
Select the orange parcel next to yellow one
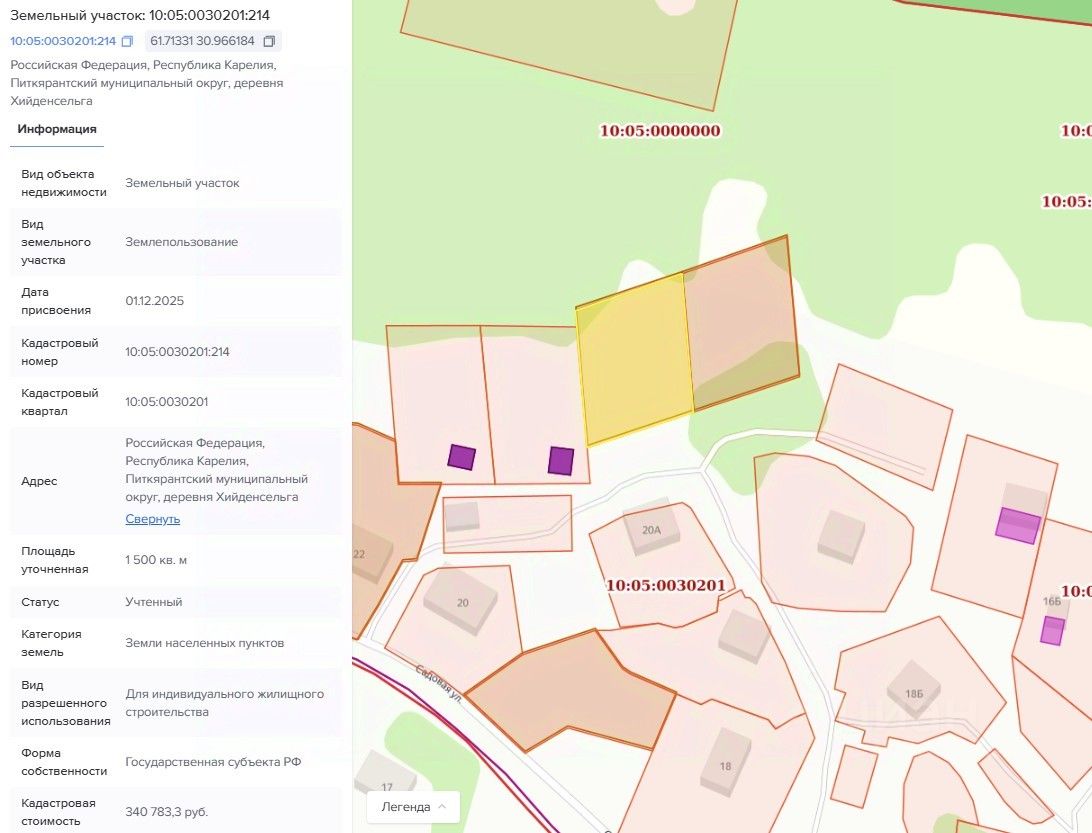[x=742, y=324]
